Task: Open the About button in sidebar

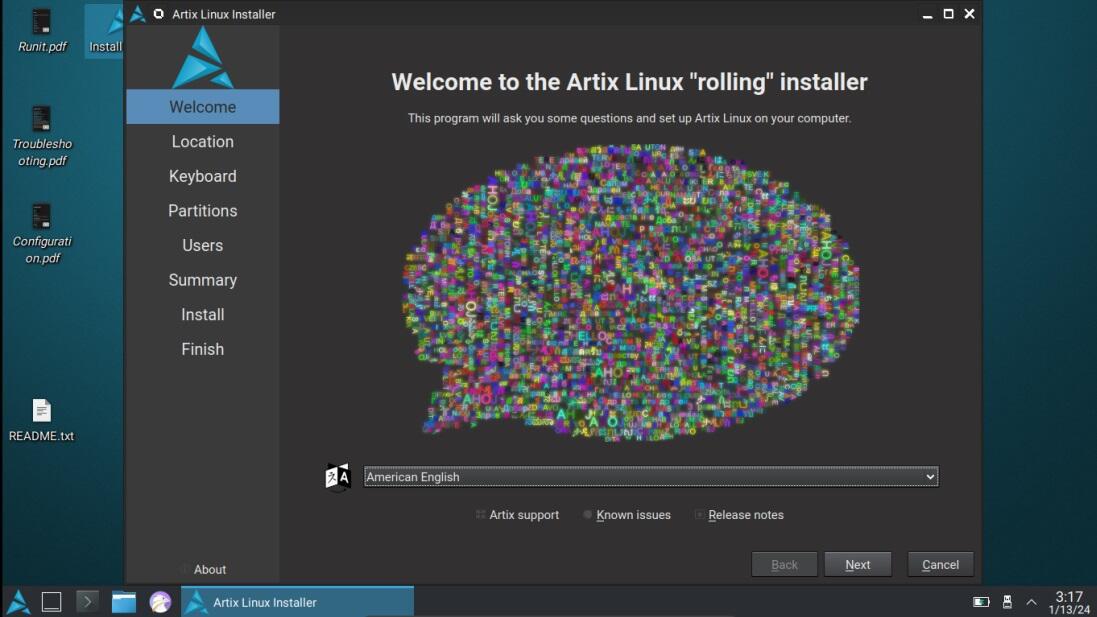Action: [204, 569]
